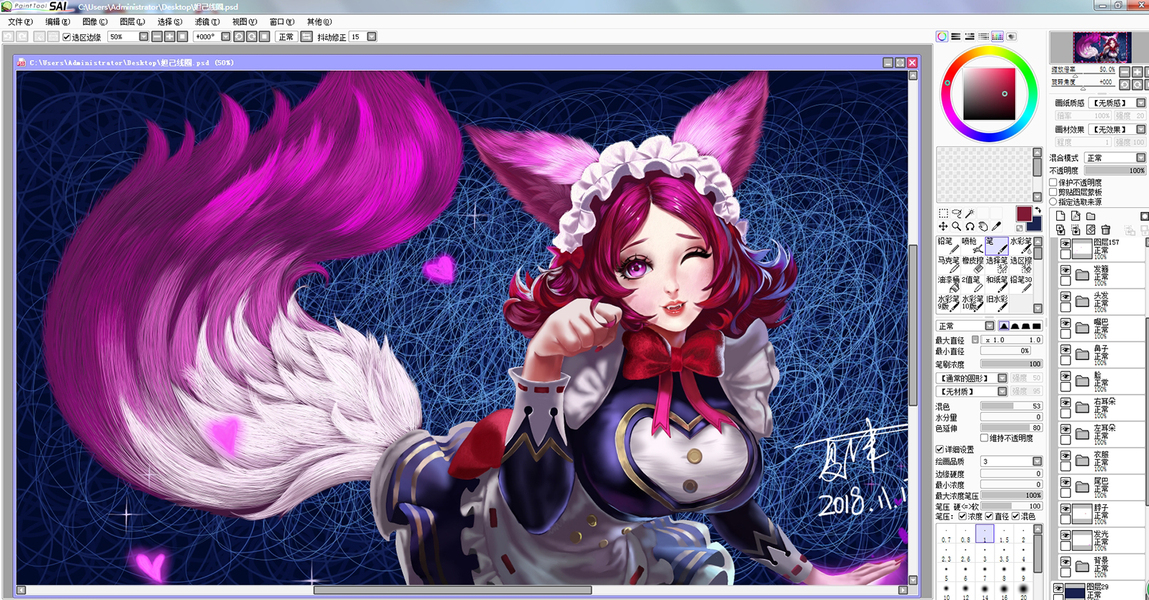Screen dimensions: 1149x600
Task: Select the rectangular selection tool
Action: [943, 213]
